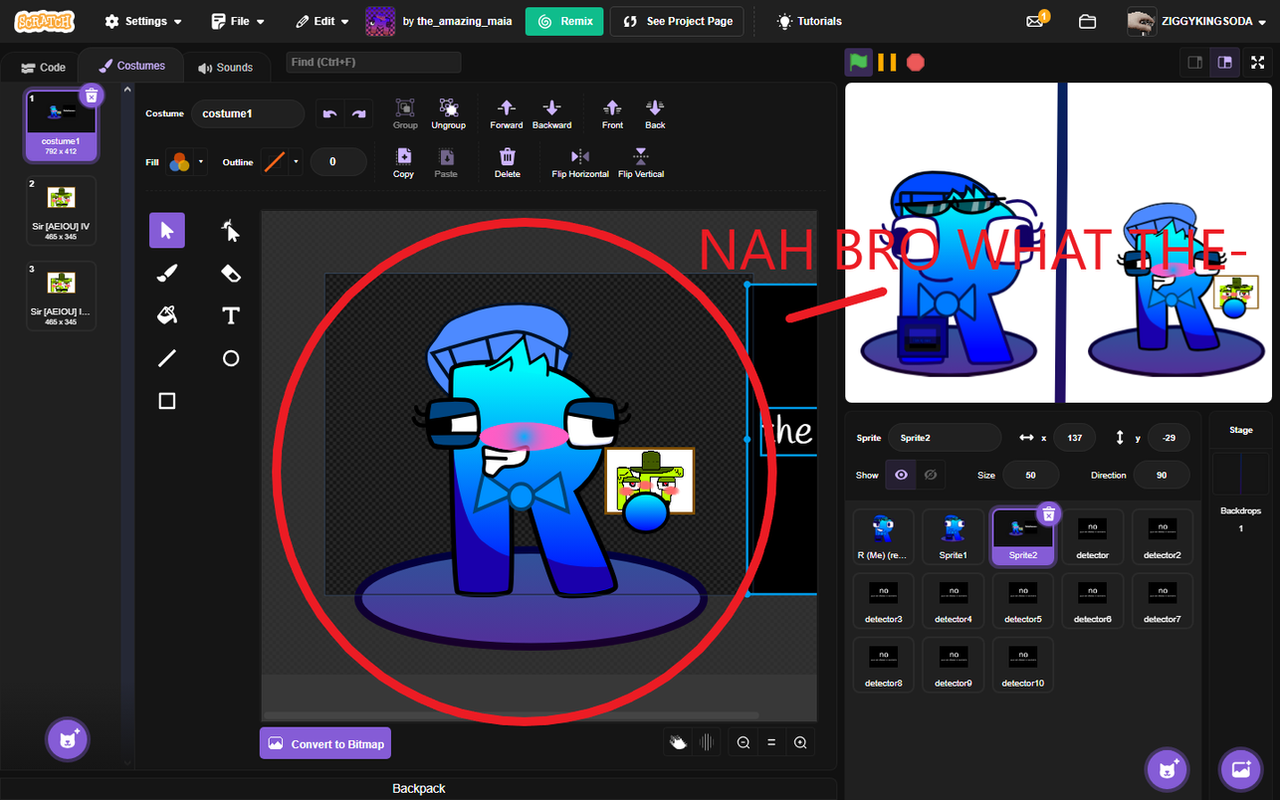This screenshot has width=1280, height=800.
Task: Open ZIGGYKINGSODA account dropdown
Action: (x=1198, y=21)
